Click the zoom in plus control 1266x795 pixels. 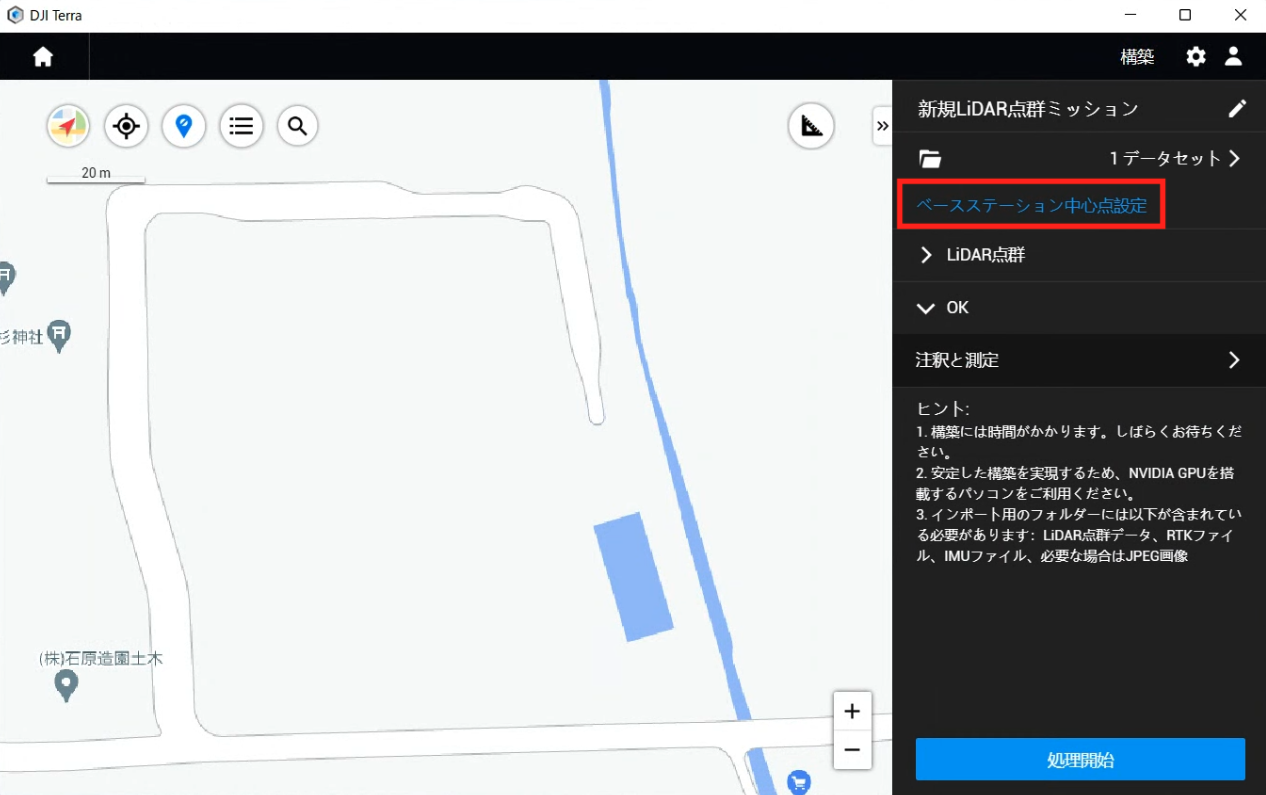pos(852,711)
